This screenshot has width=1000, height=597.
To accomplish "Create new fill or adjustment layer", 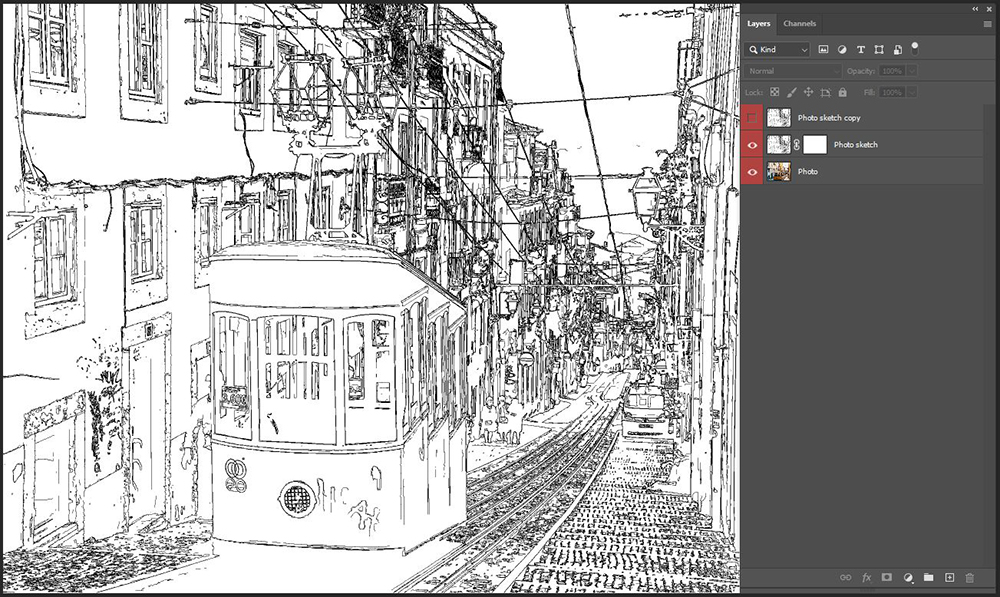I will 908,577.
